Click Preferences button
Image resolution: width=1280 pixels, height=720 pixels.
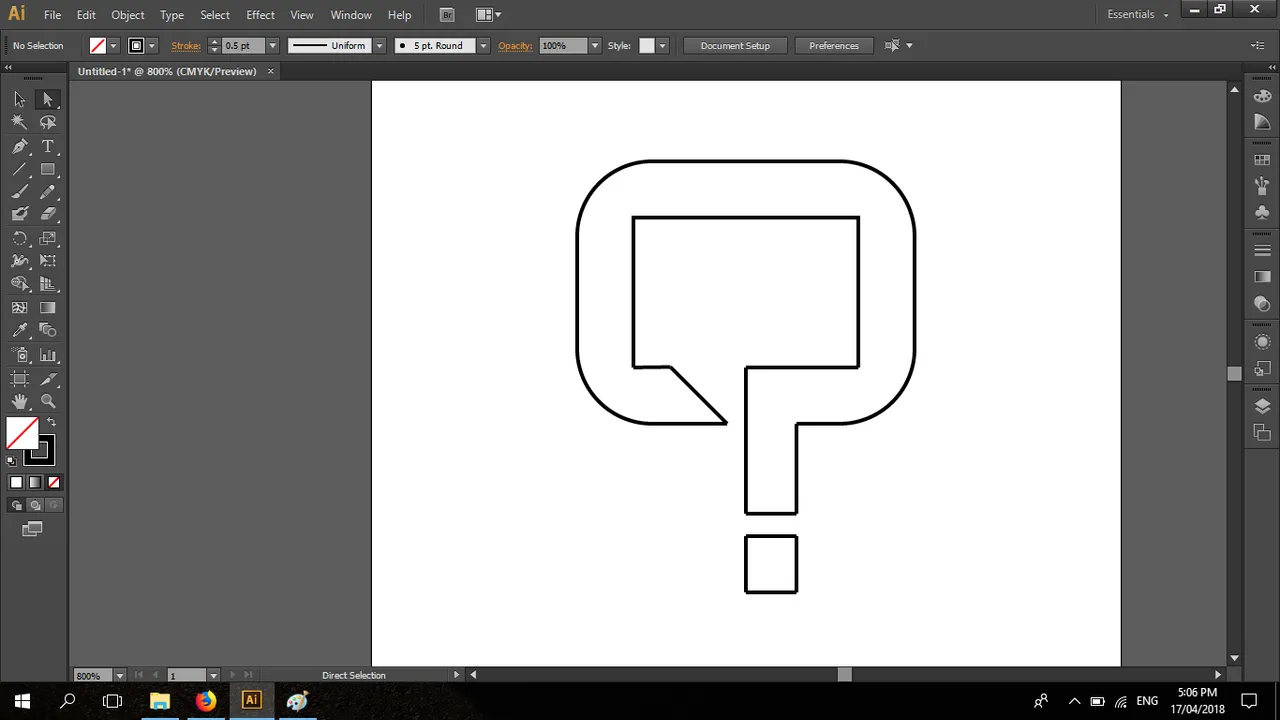click(x=834, y=46)
